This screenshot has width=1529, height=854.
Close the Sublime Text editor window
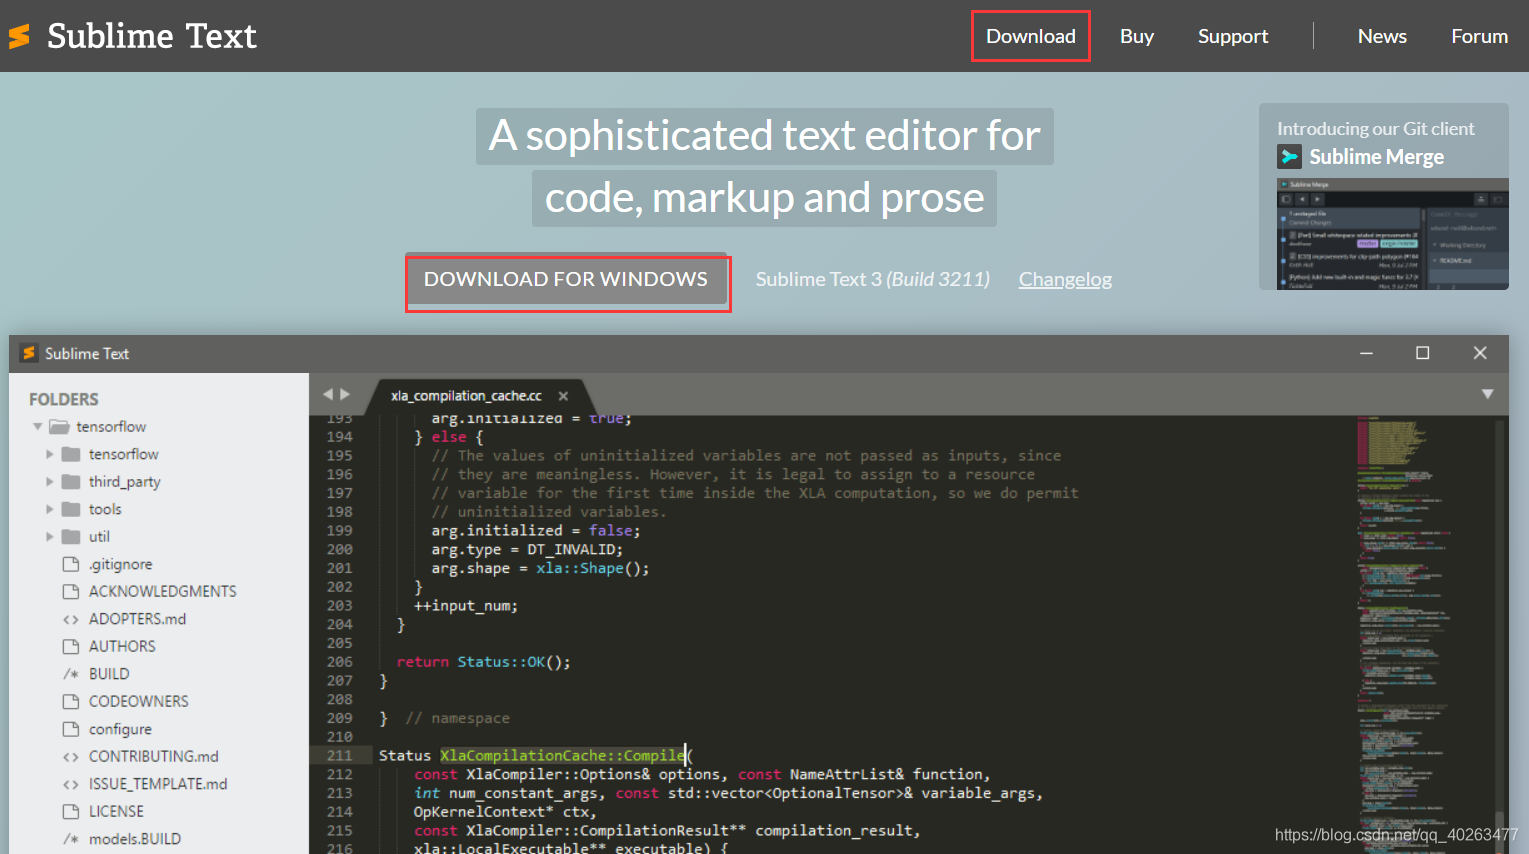point(1480,353)
